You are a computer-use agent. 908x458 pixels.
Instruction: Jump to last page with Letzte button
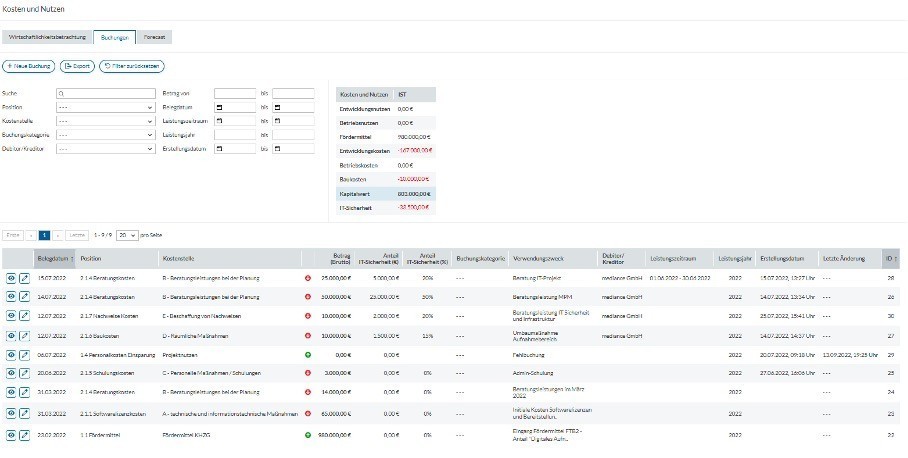coord(77,236)
